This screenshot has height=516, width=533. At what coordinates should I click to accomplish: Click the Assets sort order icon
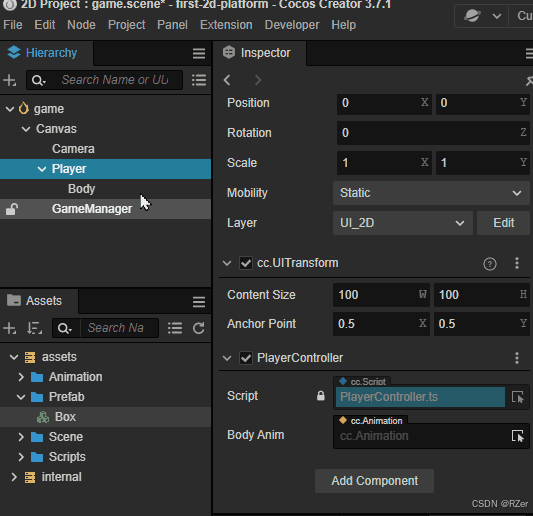35,328
